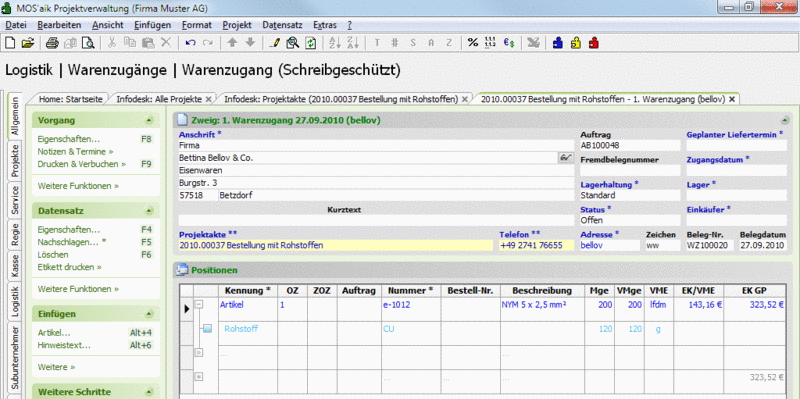Click the Drucken & Verbuchen link
Image resolution: width=800 pixels, height=399 pixels.
point(82,164)
